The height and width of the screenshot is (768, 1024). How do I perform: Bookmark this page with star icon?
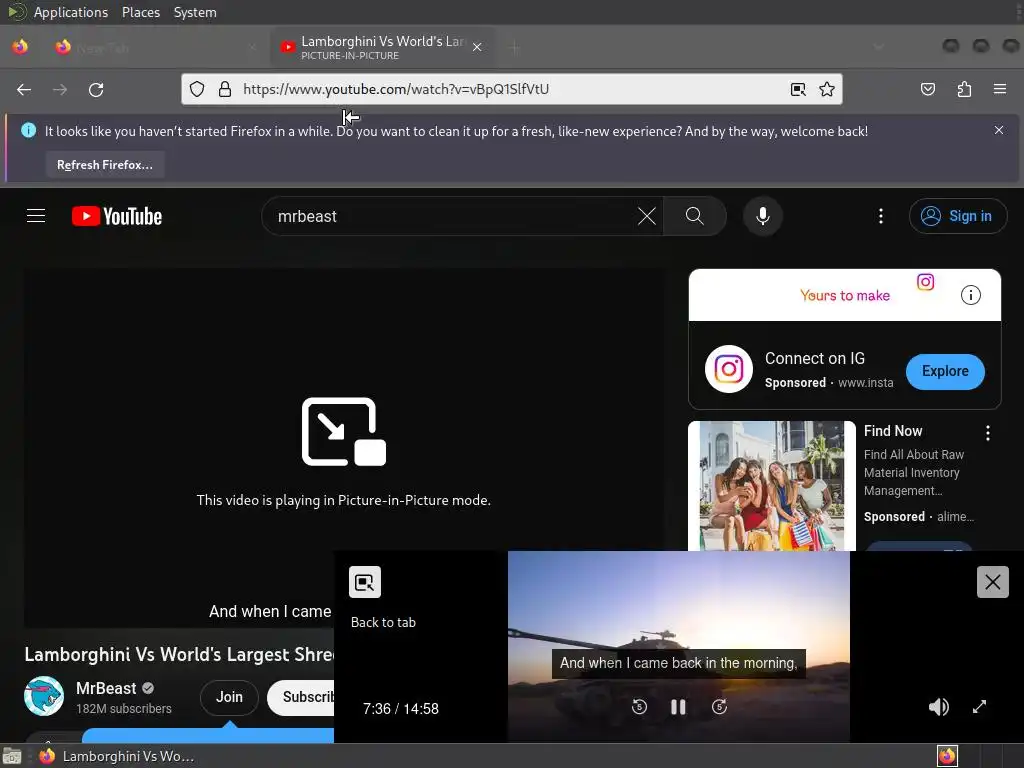[827, 89]
